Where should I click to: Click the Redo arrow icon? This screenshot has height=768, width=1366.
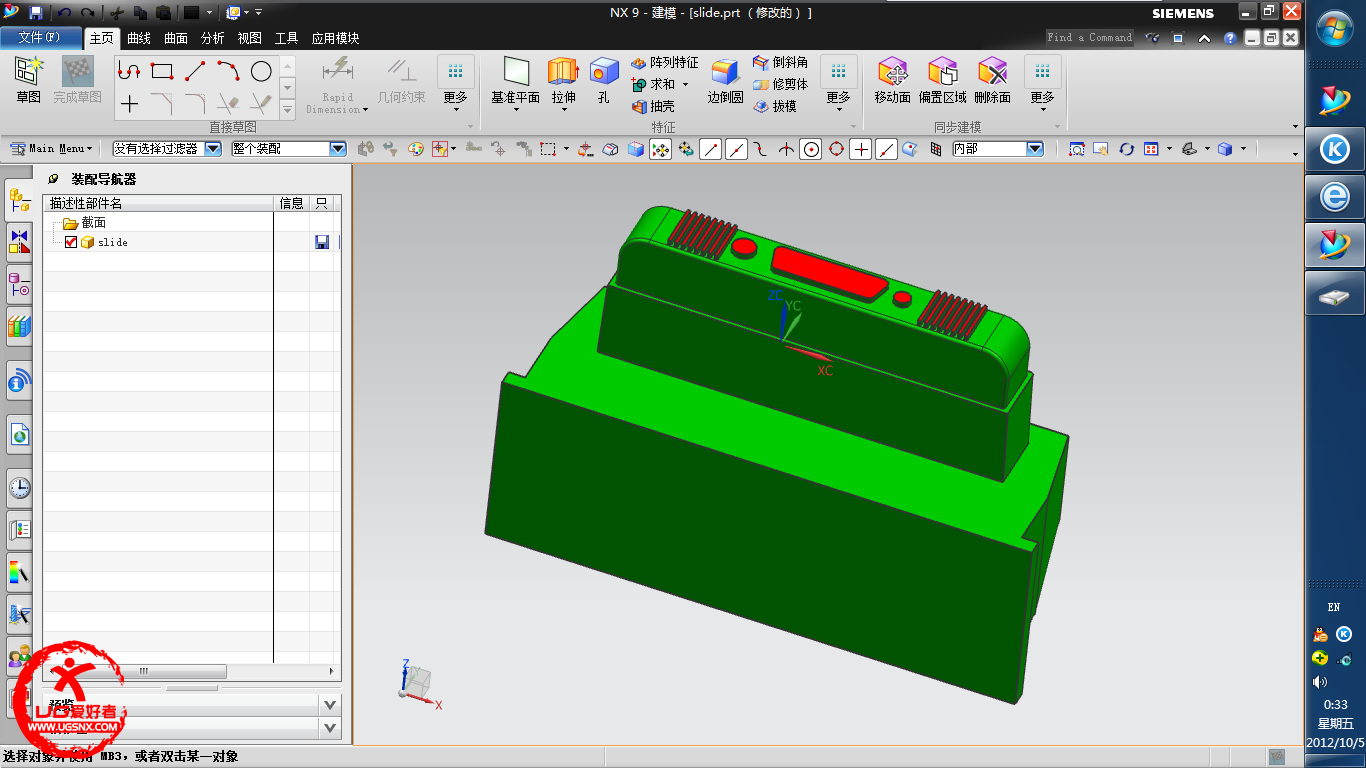point(87,13)
